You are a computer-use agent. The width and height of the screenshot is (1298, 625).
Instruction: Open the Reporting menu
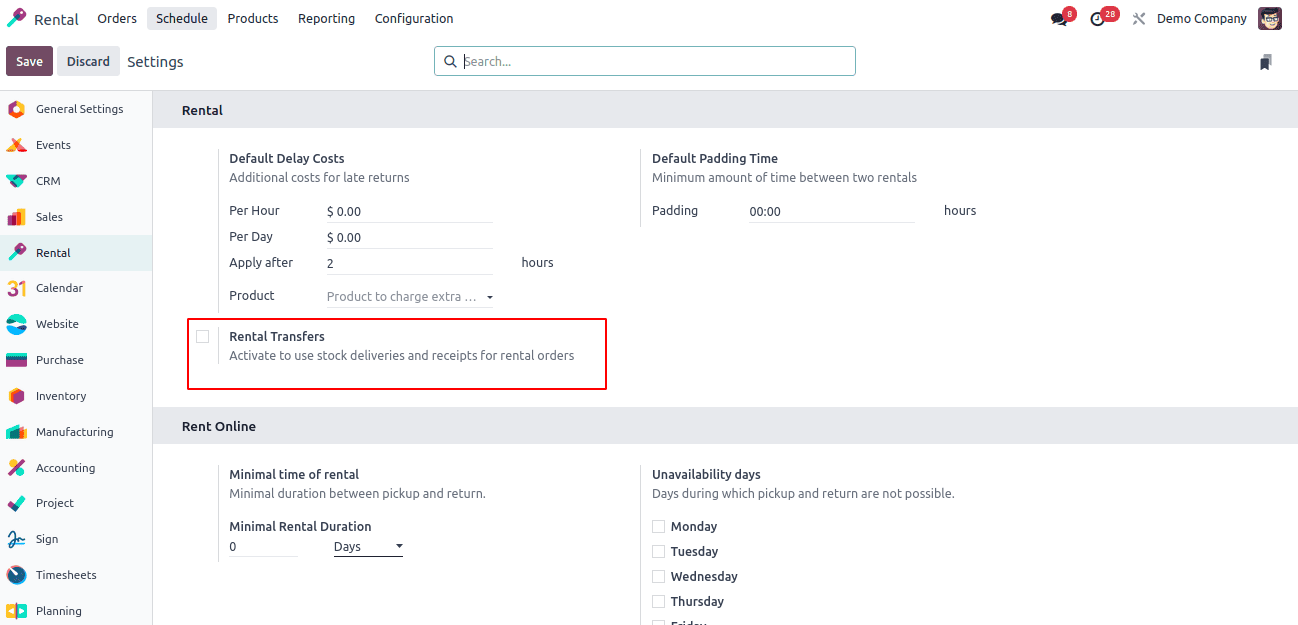[x=326, y=18]
